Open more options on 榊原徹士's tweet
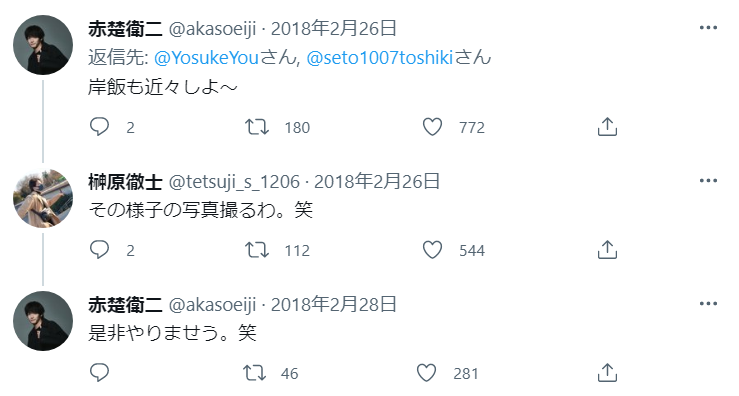Image resolution: width=739 pixels, height=396 pixels. [708, 181]
